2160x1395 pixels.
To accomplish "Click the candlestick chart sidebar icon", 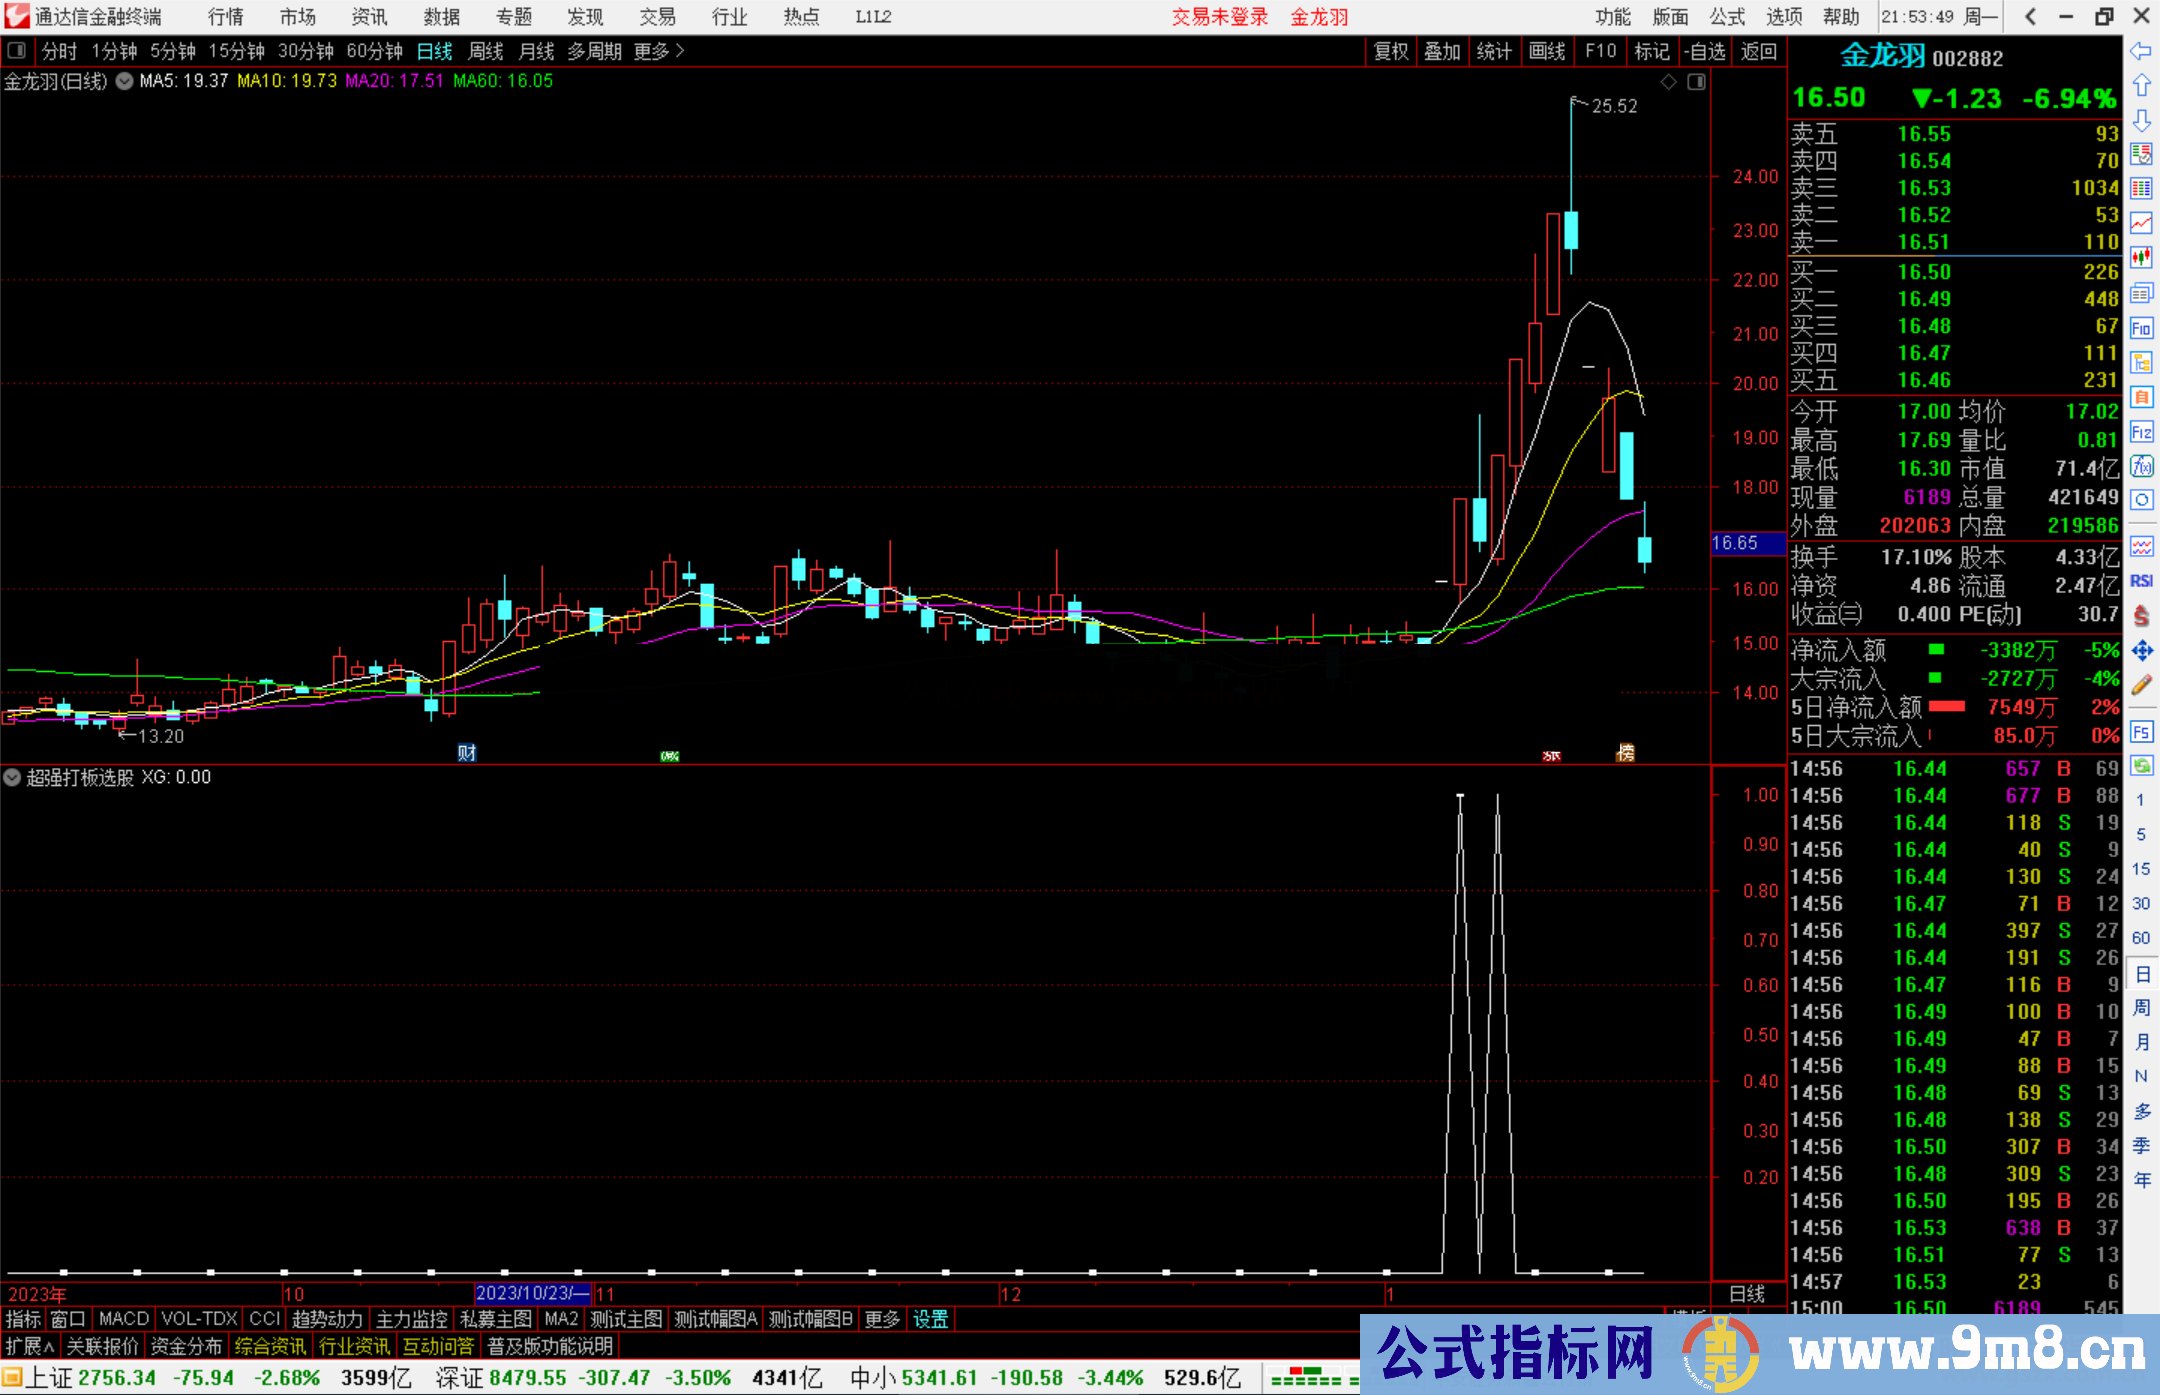I will coord(2141,258).
